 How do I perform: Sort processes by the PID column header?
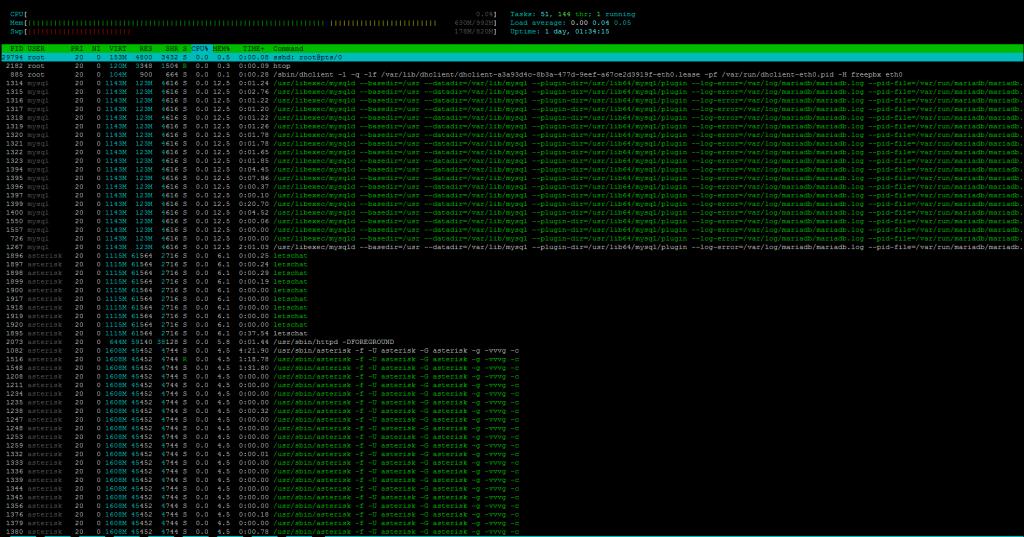coord(16,49)
